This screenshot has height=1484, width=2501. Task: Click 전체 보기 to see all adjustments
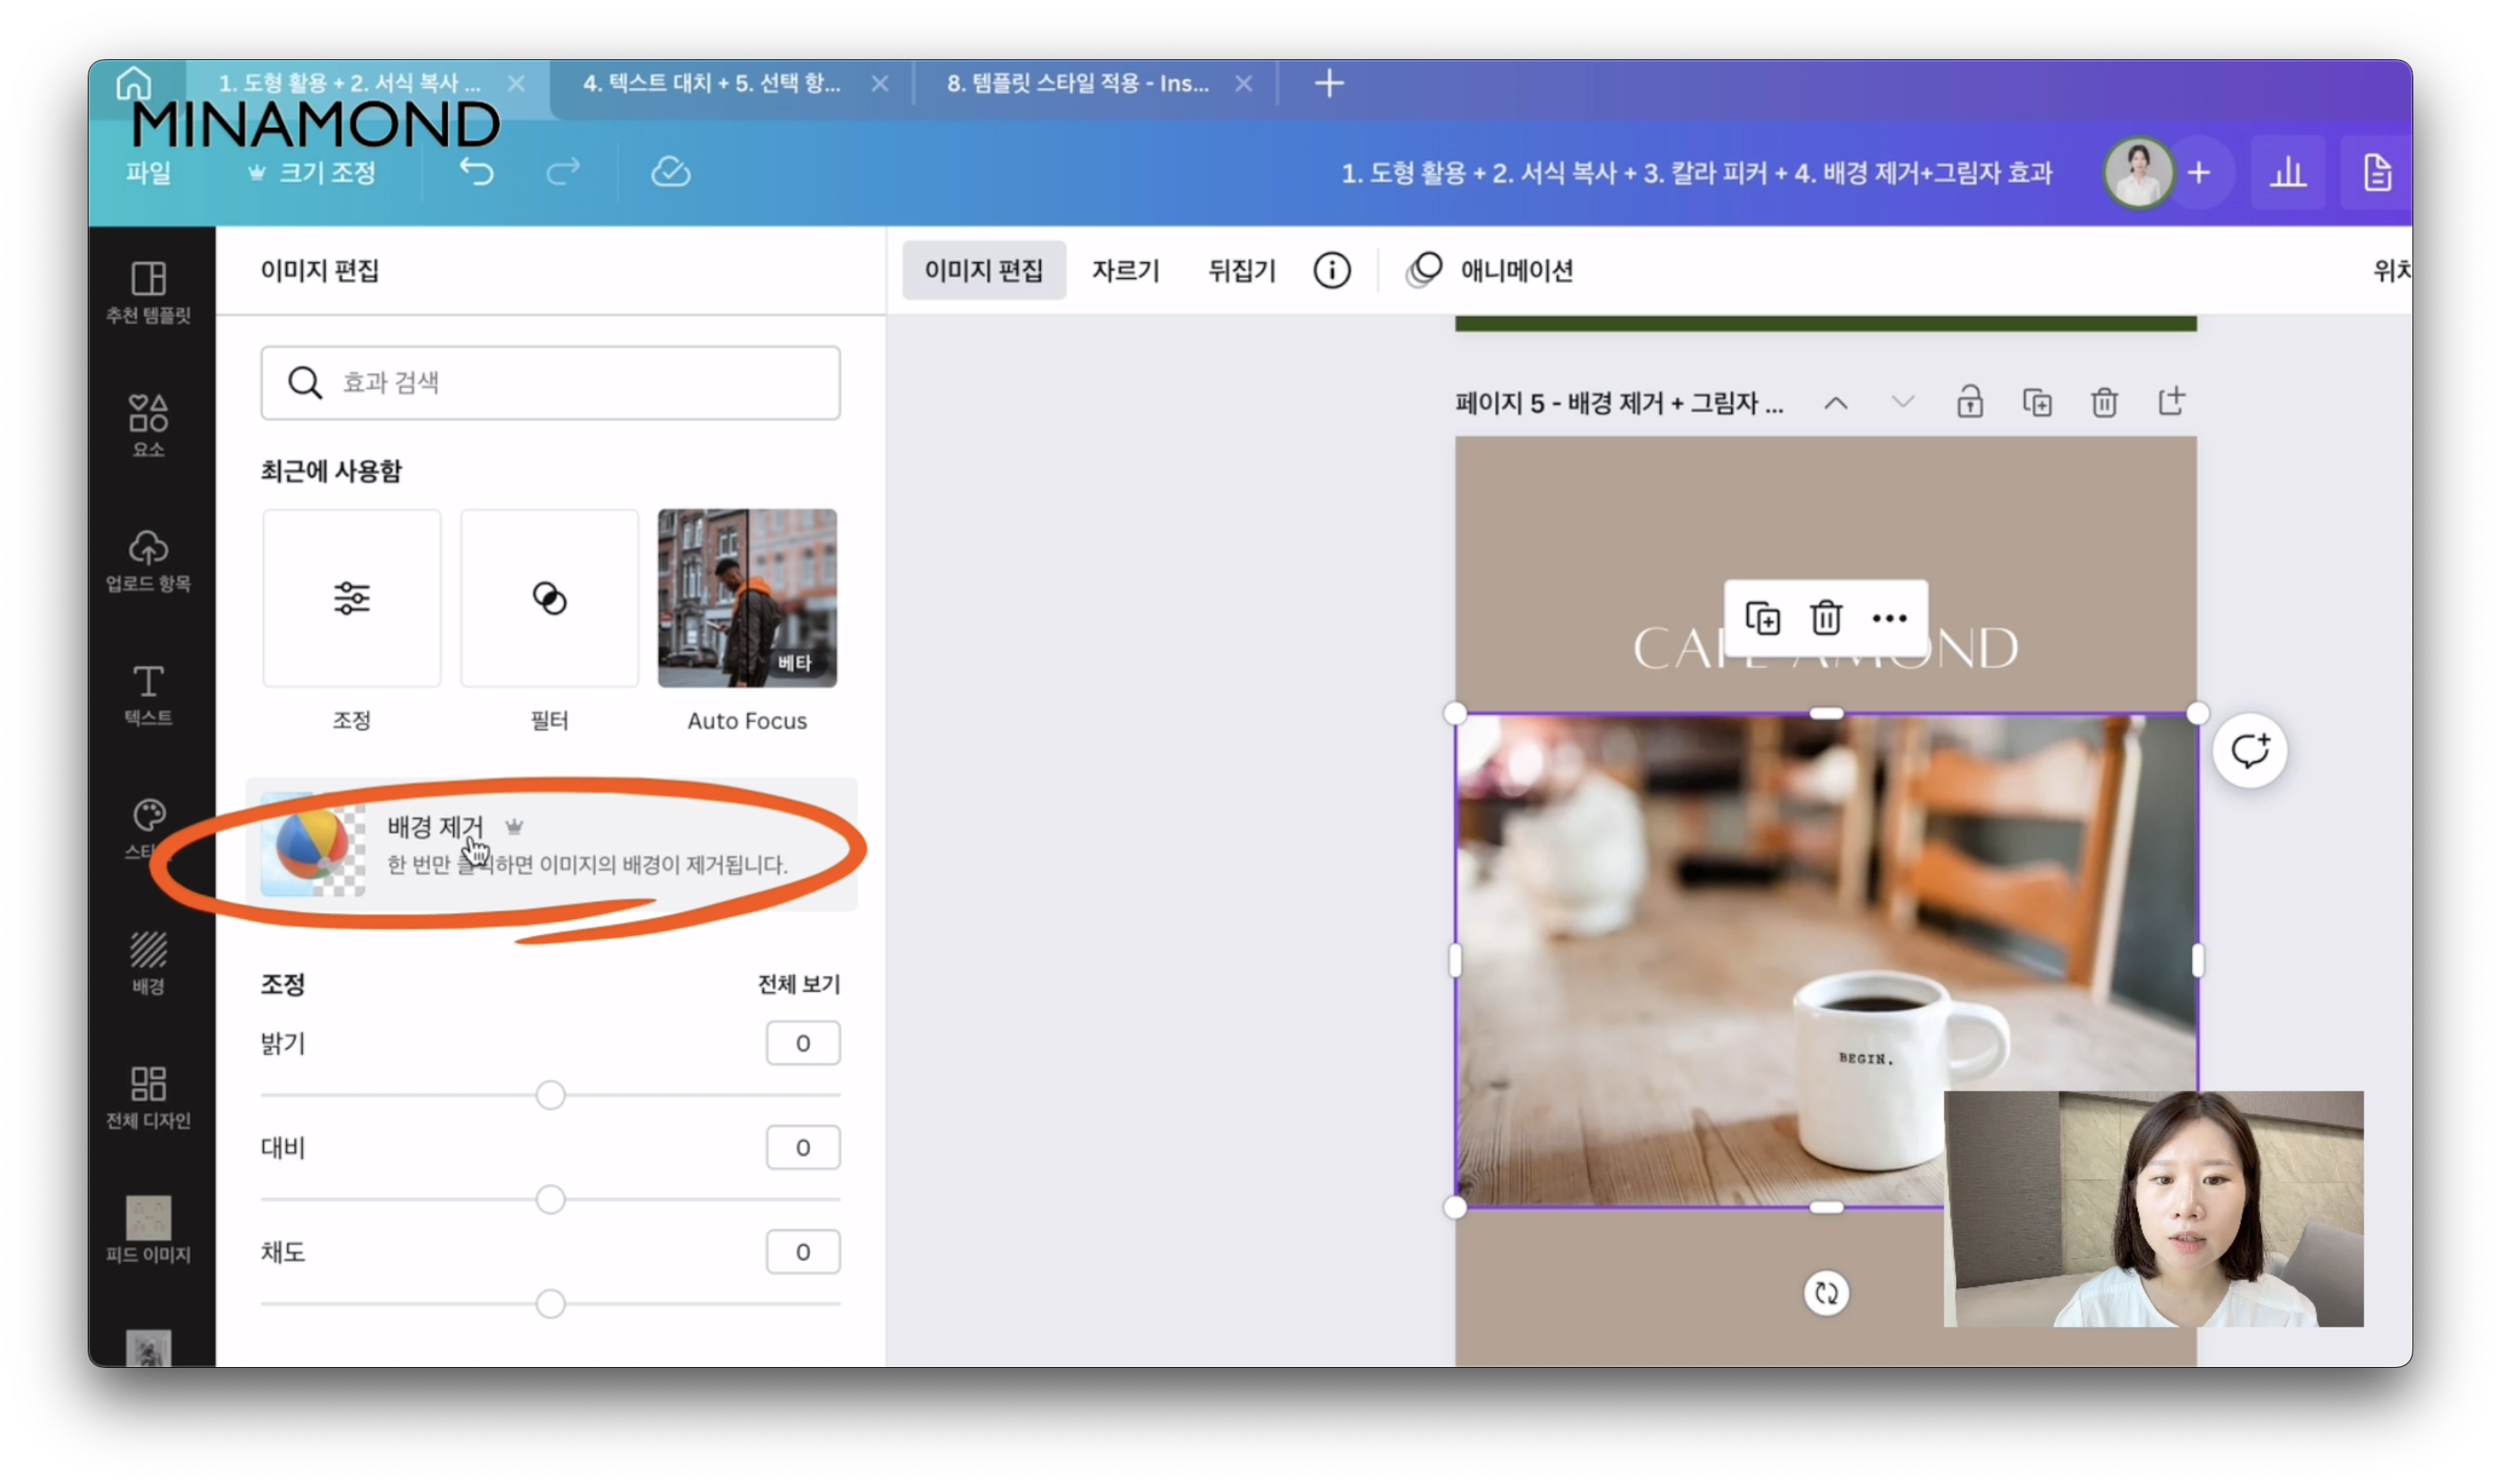pyautogui.click(x=798, y=984)
